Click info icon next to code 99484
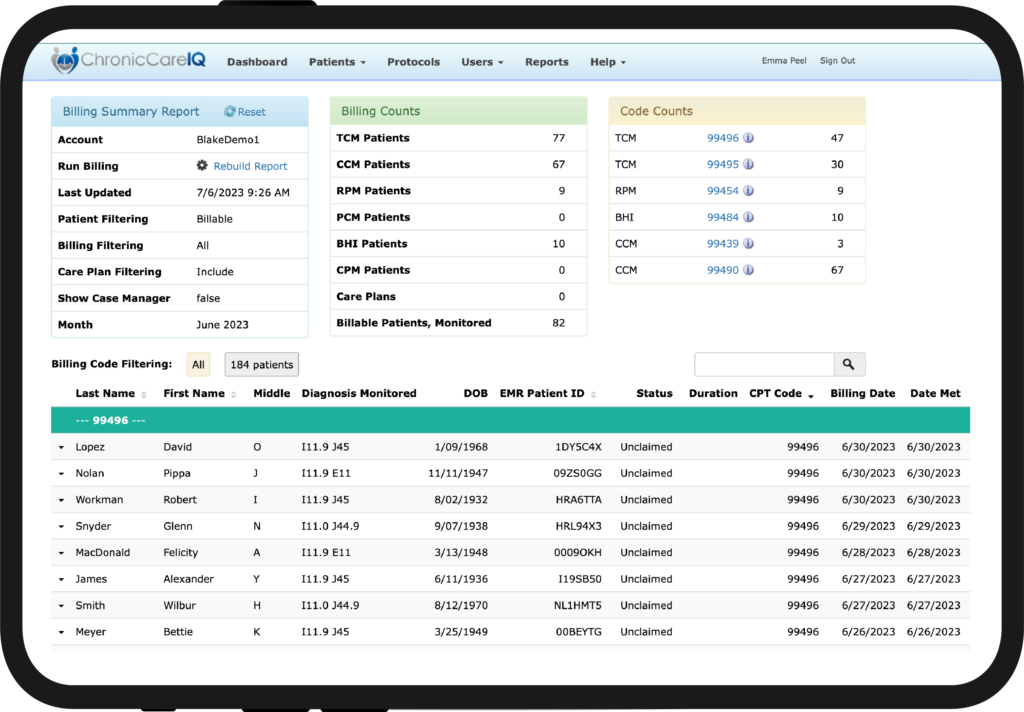 [749, 217]
